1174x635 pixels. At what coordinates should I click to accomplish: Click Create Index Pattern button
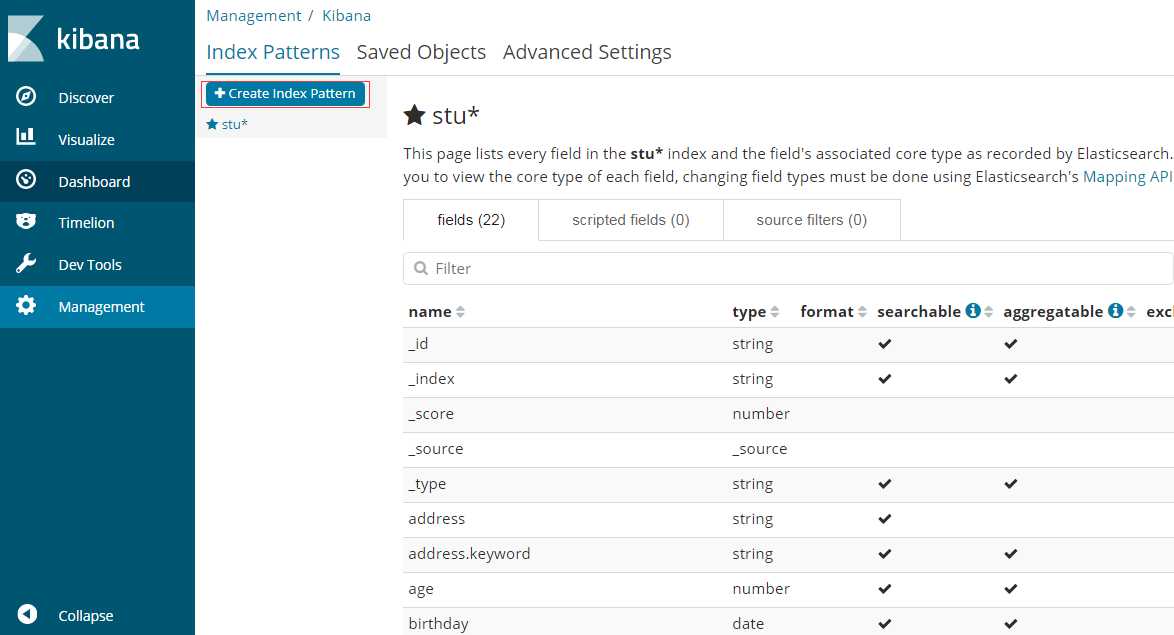[x=285, y=94]
